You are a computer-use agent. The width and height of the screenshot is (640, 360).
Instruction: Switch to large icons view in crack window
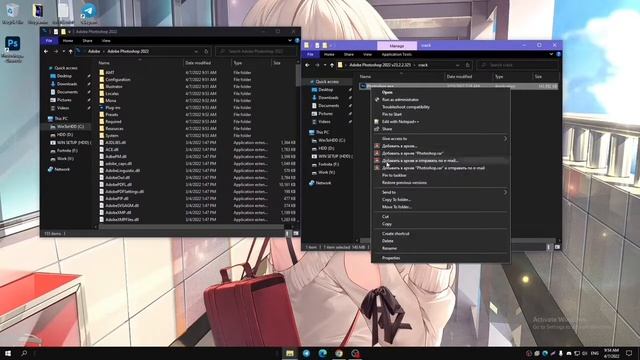click(x=557, y=247)
